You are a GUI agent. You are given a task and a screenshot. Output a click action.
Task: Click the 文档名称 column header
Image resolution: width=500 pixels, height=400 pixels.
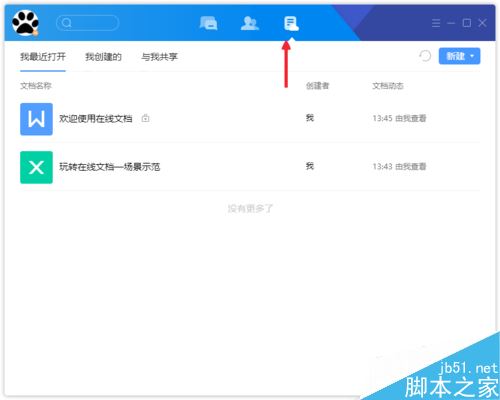(x=36, y=86)
